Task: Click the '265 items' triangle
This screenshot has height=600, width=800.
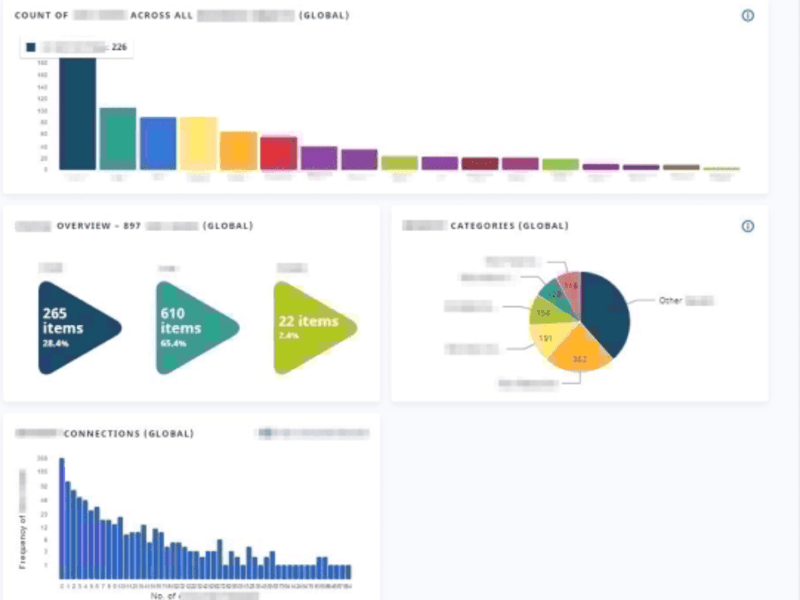Action: click(77, 328)
